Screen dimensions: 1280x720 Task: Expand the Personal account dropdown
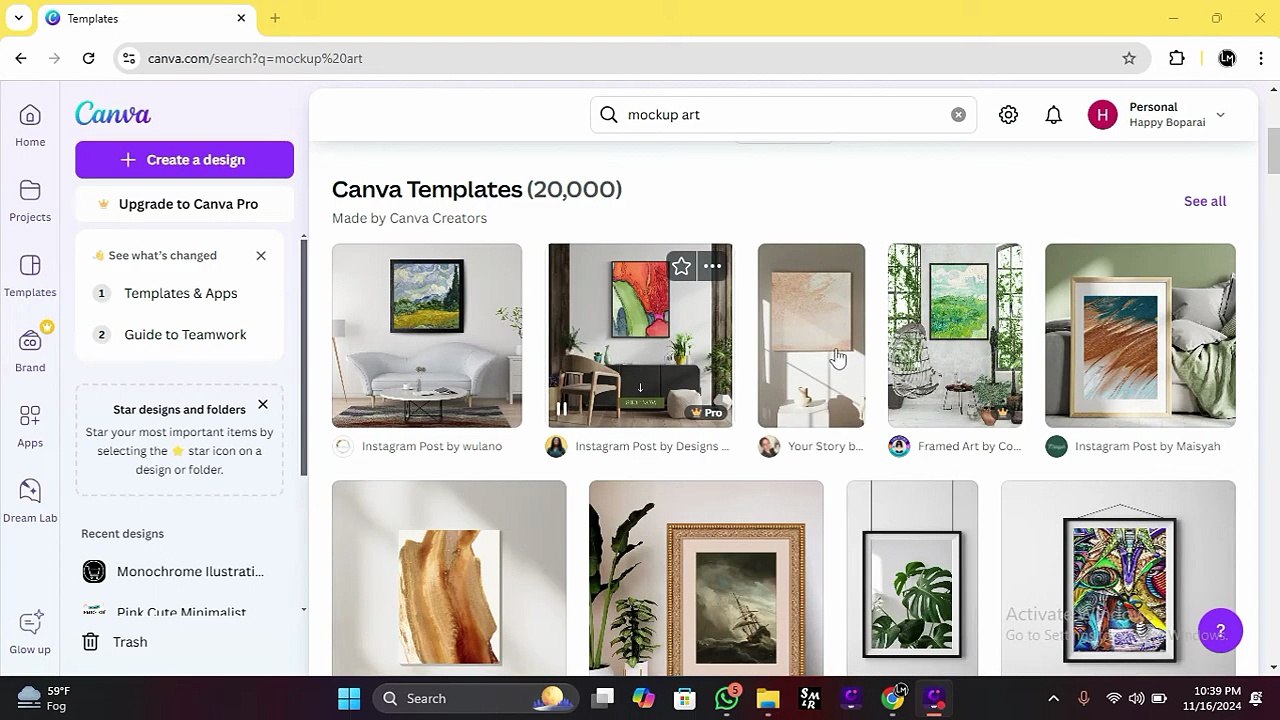1220,115
